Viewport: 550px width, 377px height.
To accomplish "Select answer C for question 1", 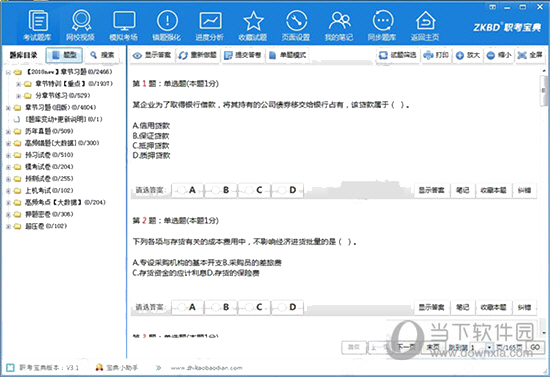I will [x=254, y=190].
